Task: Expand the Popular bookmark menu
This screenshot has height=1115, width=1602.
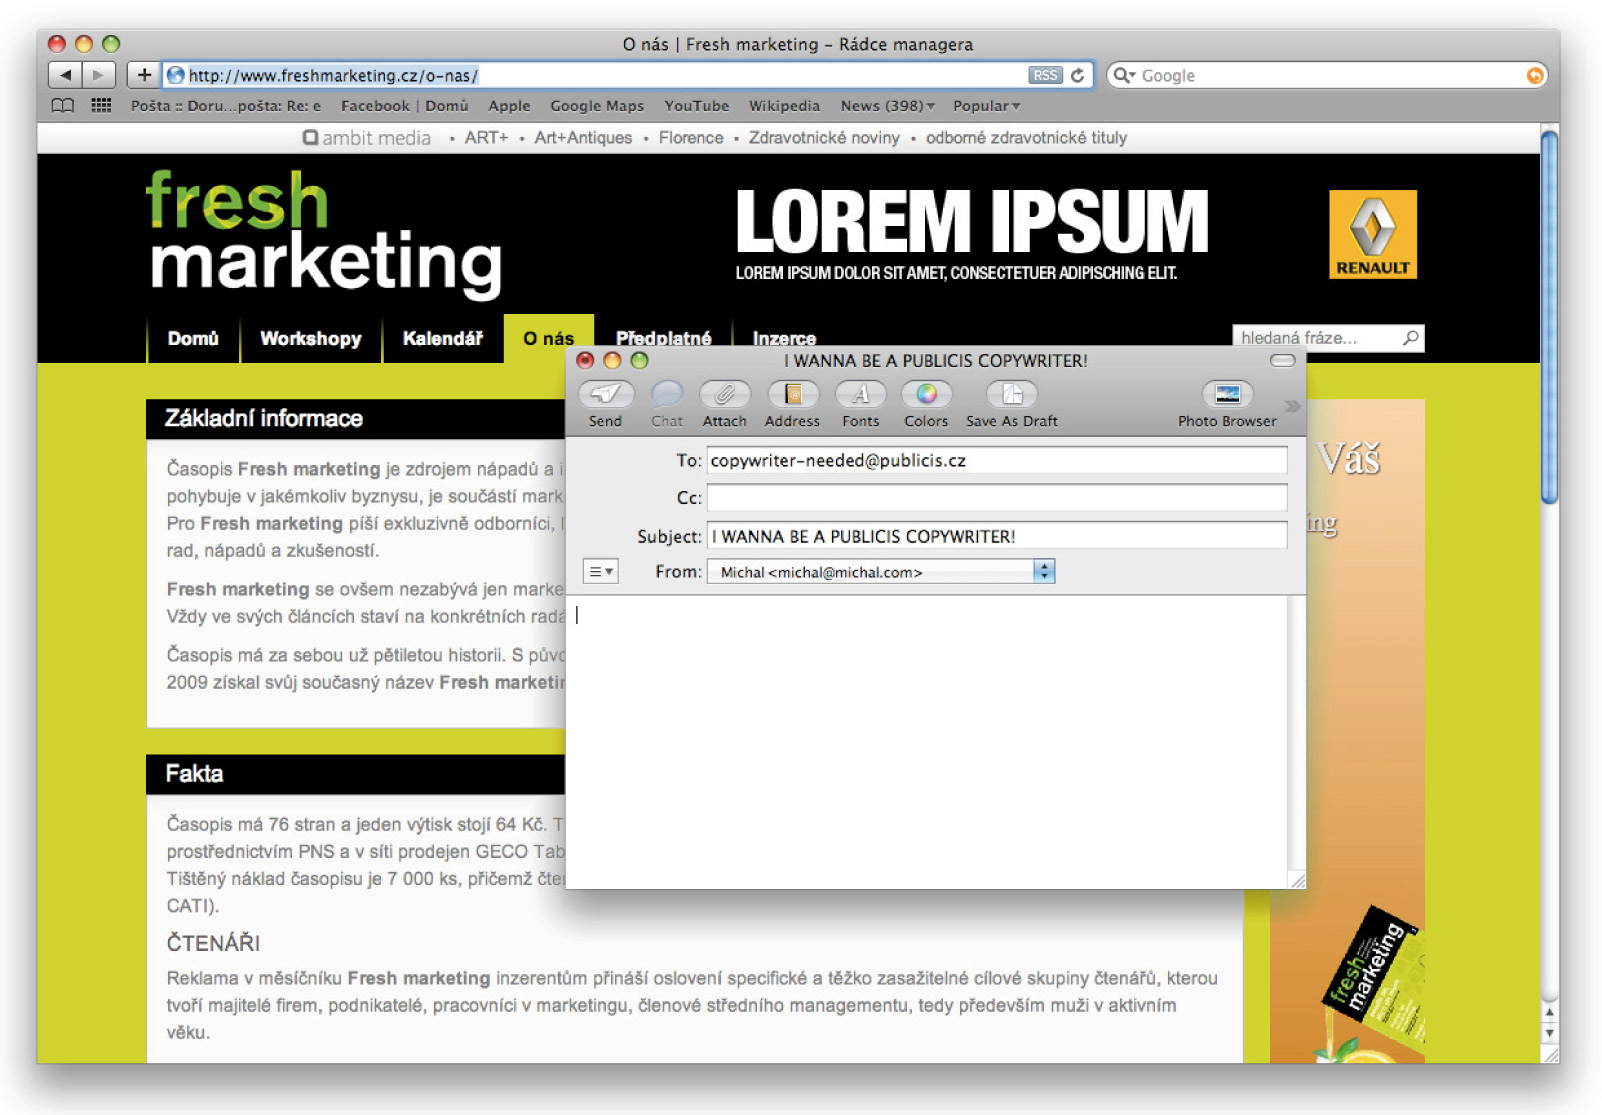Action: click(986, 105)
